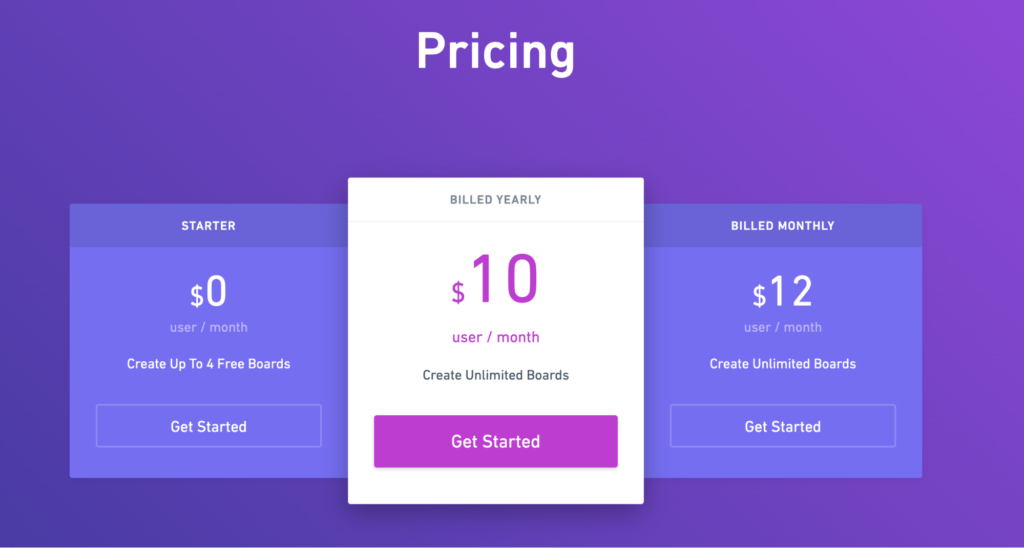Image resolution: width=1024 pixels, height=548 pixels.
Task: Click "Create Unlimited Boards" in Billed Monthly card
Action: click(x=782, y=364)
